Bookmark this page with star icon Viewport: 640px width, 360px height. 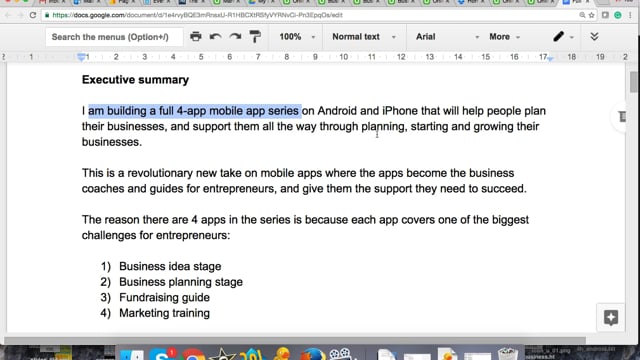(x=591, y=15)
